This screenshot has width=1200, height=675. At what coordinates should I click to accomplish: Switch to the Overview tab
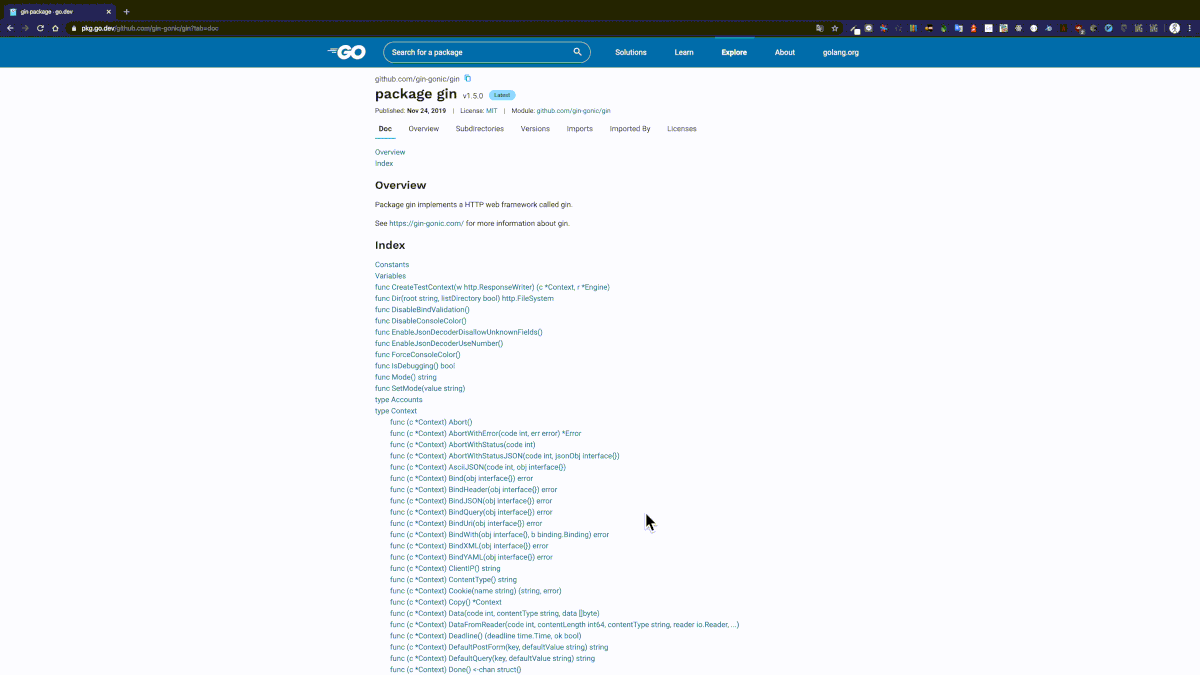(x=423, y=129)
